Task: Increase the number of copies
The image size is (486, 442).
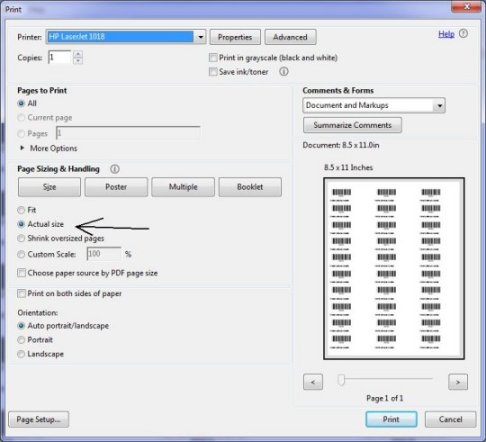Action: 78,54
